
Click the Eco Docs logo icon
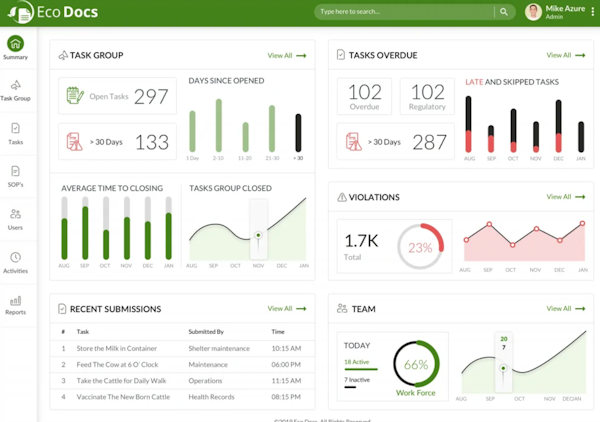coord(20,12)
